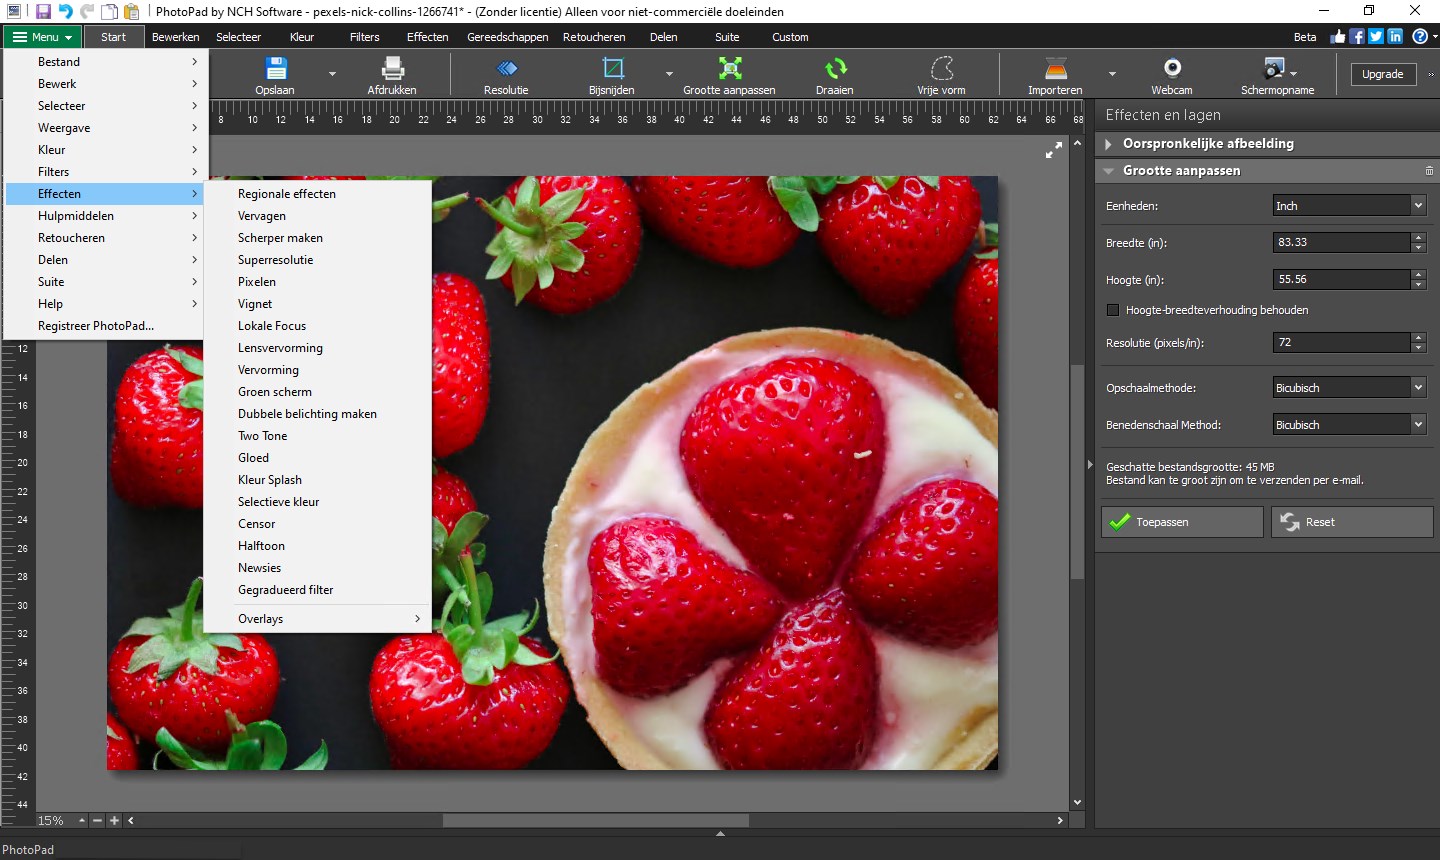Image resolution: width=1440 pixels, height=860 pixels.
Task: Delete the Grootte aanpassen effect via trash icon
Action: 1429,171
